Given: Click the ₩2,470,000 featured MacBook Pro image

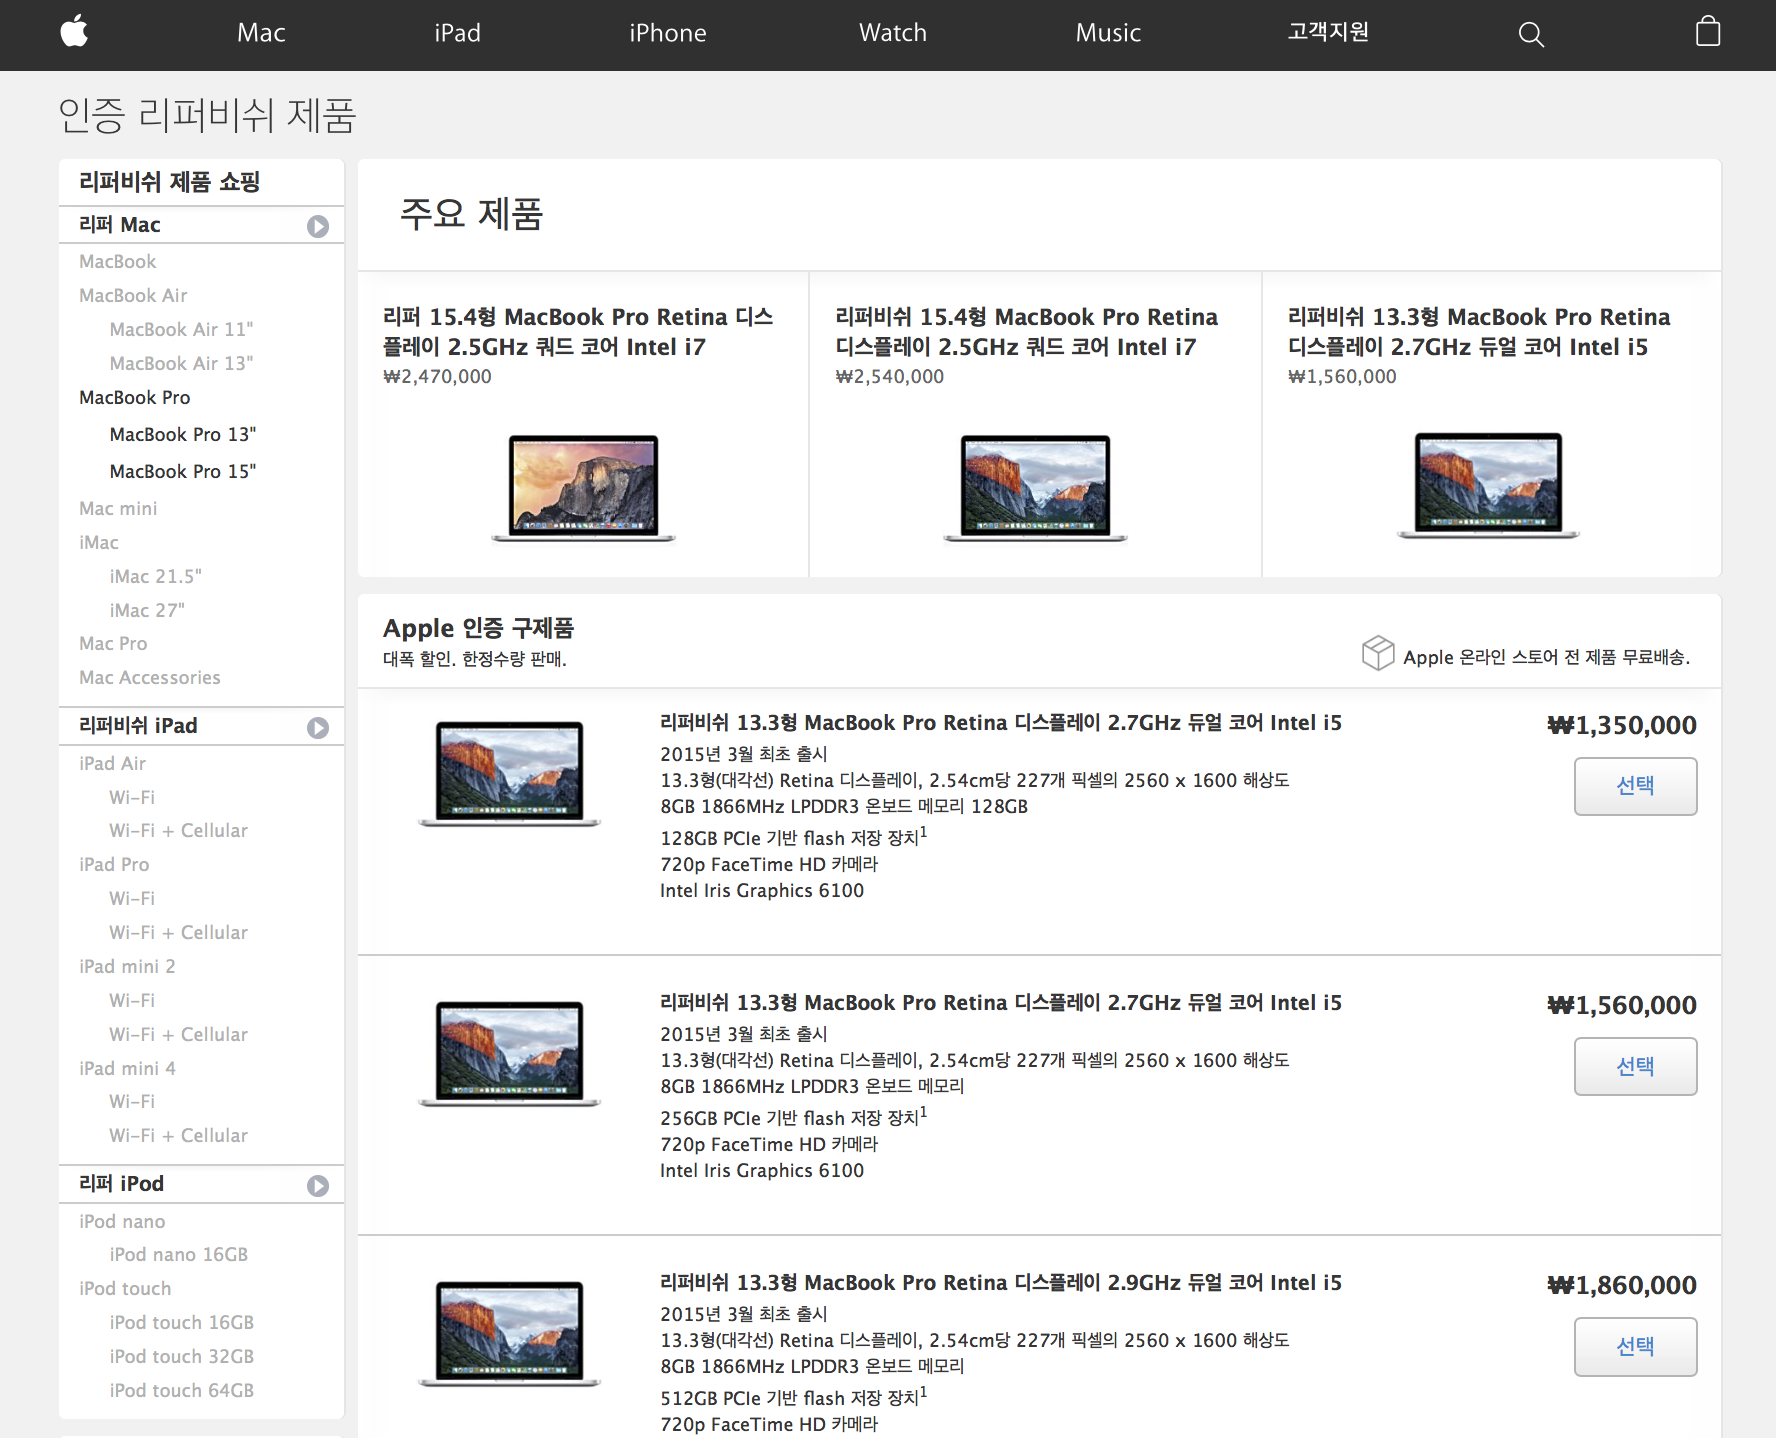Looking at the screenshot, I should [583, 487].
